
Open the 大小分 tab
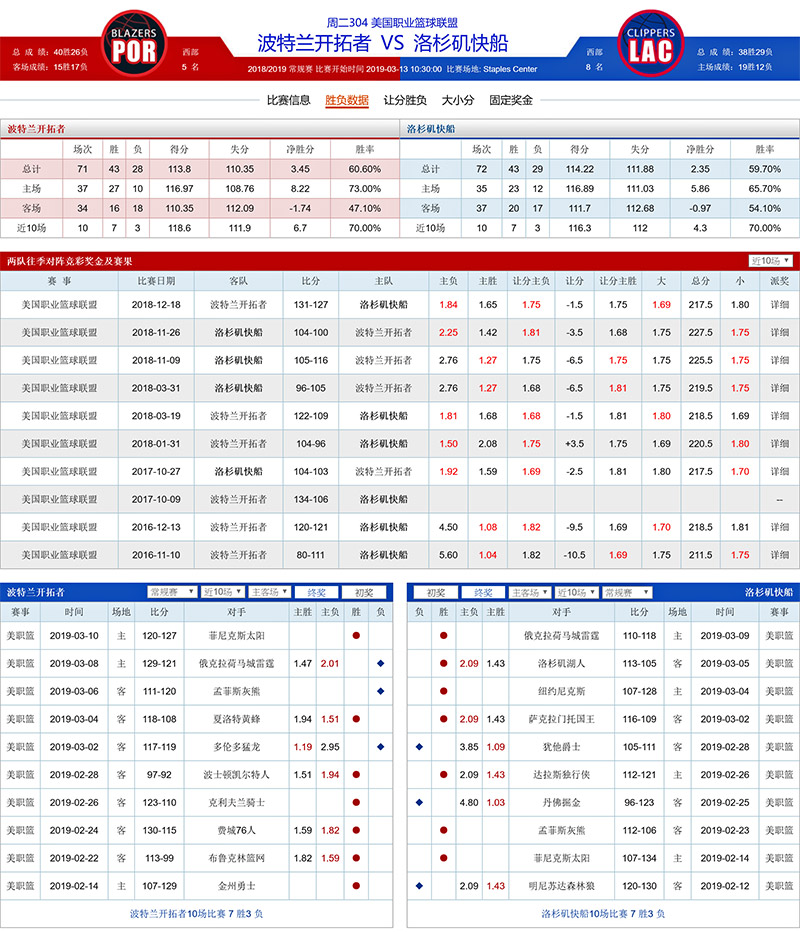click(x=458, y=100)
